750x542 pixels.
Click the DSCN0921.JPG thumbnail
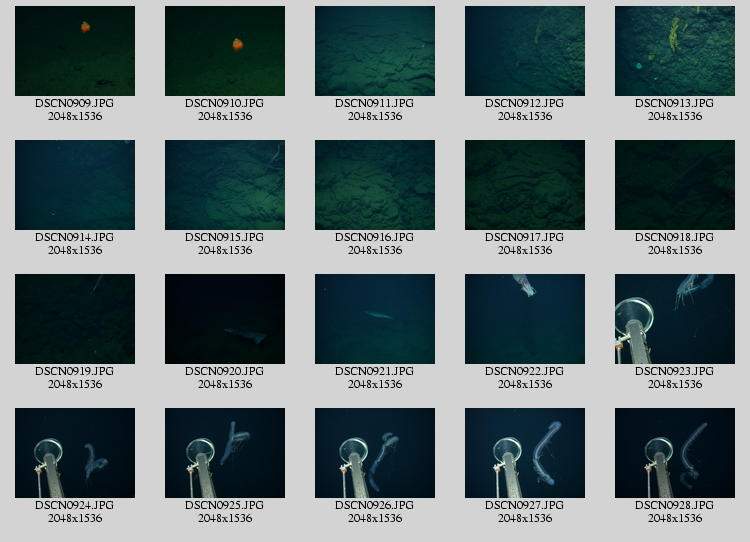(375, 319)
